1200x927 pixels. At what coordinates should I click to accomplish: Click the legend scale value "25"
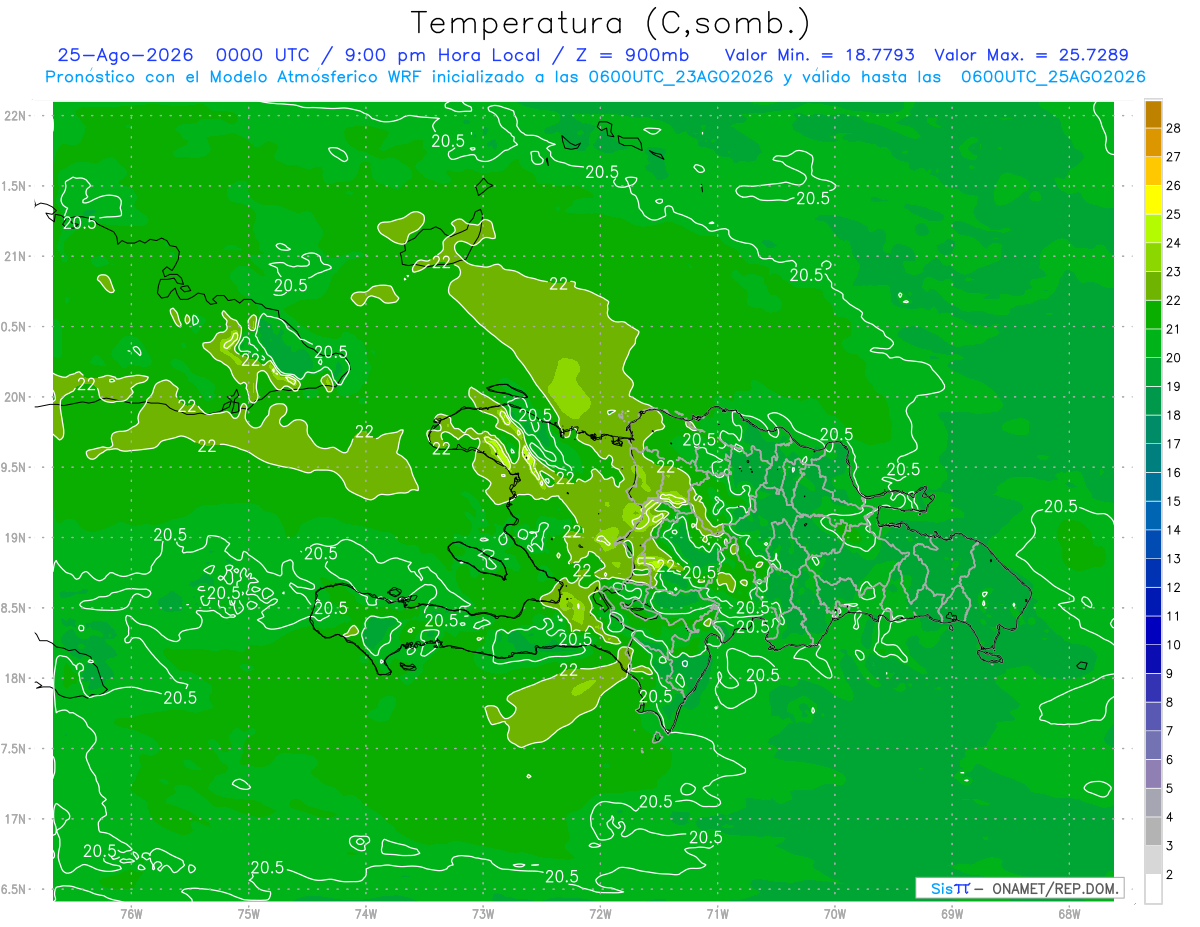point(1173,214)
